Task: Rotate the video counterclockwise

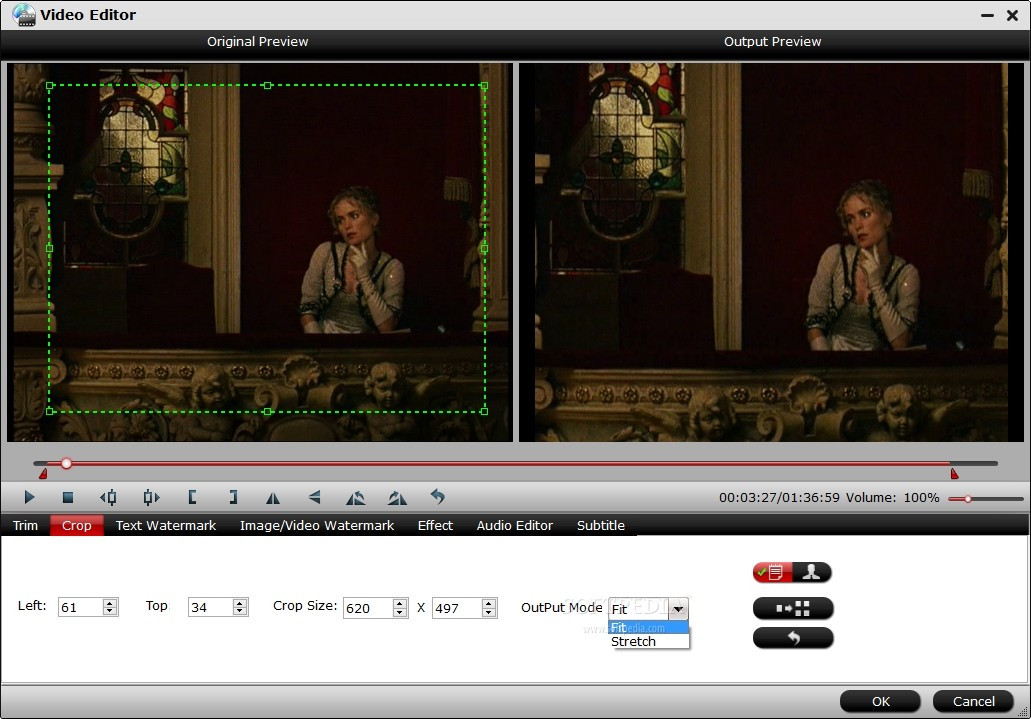Action: pos(356,498)
